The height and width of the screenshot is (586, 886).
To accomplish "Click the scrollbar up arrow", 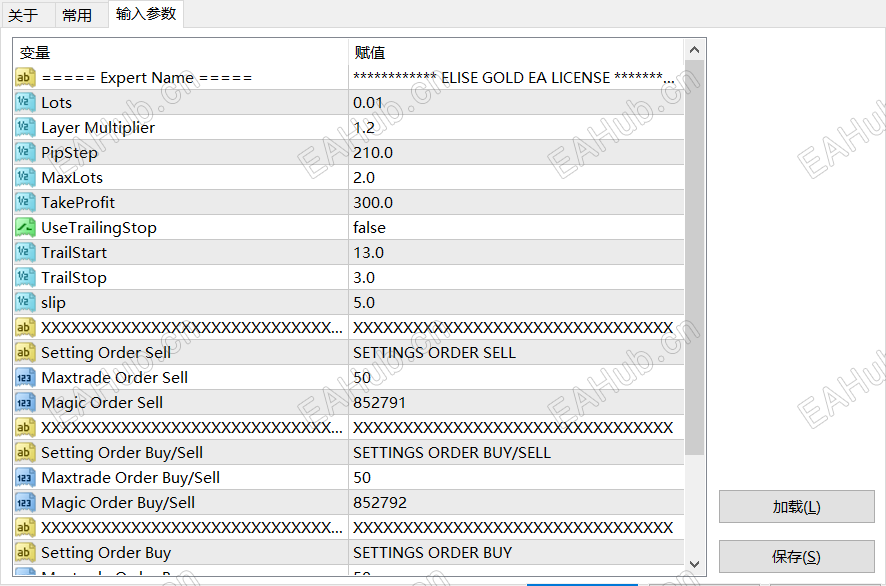I will [x=694, y=50].
